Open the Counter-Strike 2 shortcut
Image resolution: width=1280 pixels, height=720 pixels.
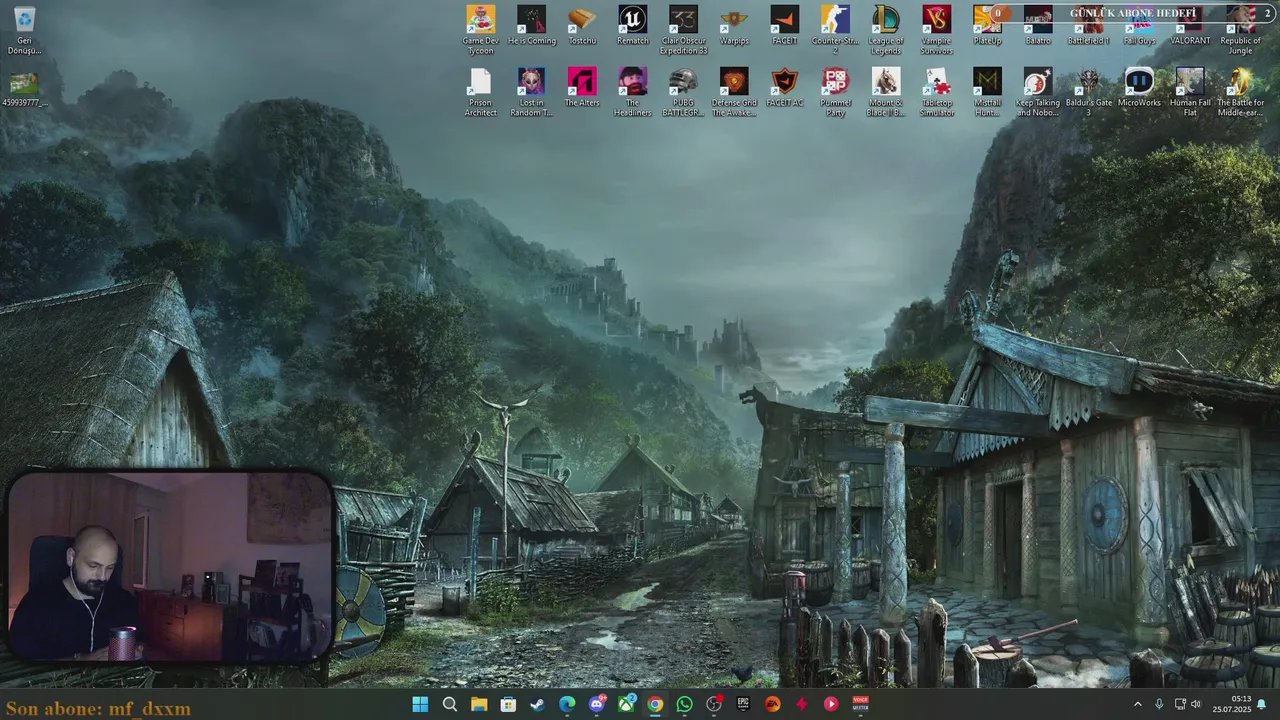[835, 30]
